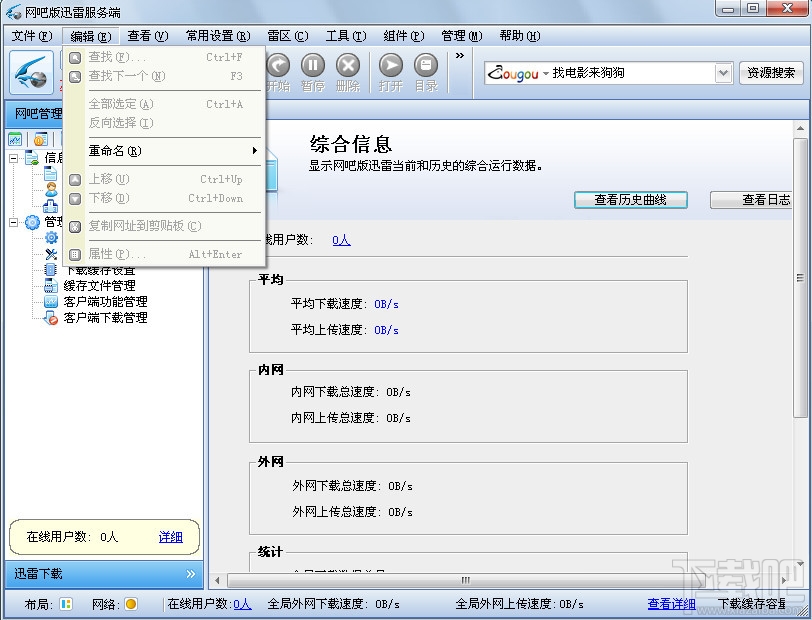Open the 详细 link next to online users
Image resolution: width=812 pixels, height=620 pixels.
pos(170,538)
